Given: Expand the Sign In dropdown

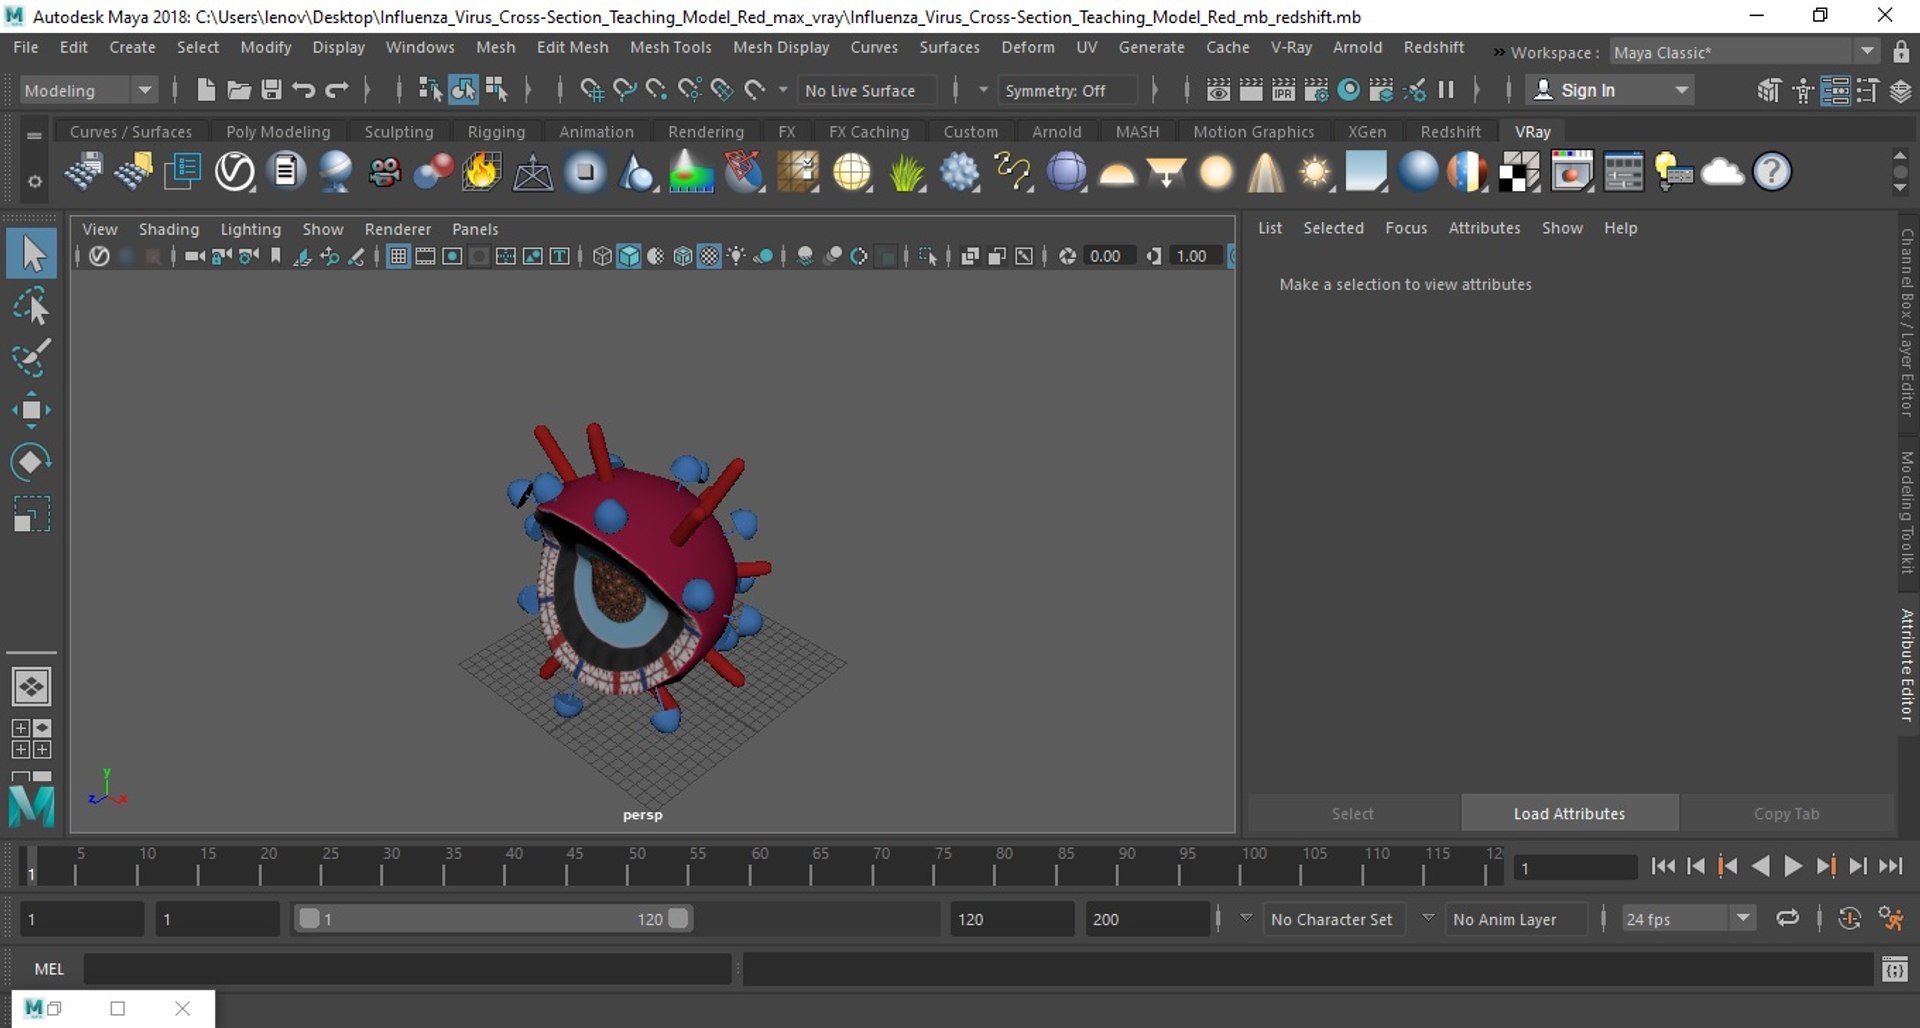Looking at the screenshot, I should (x=1682, y=90).
